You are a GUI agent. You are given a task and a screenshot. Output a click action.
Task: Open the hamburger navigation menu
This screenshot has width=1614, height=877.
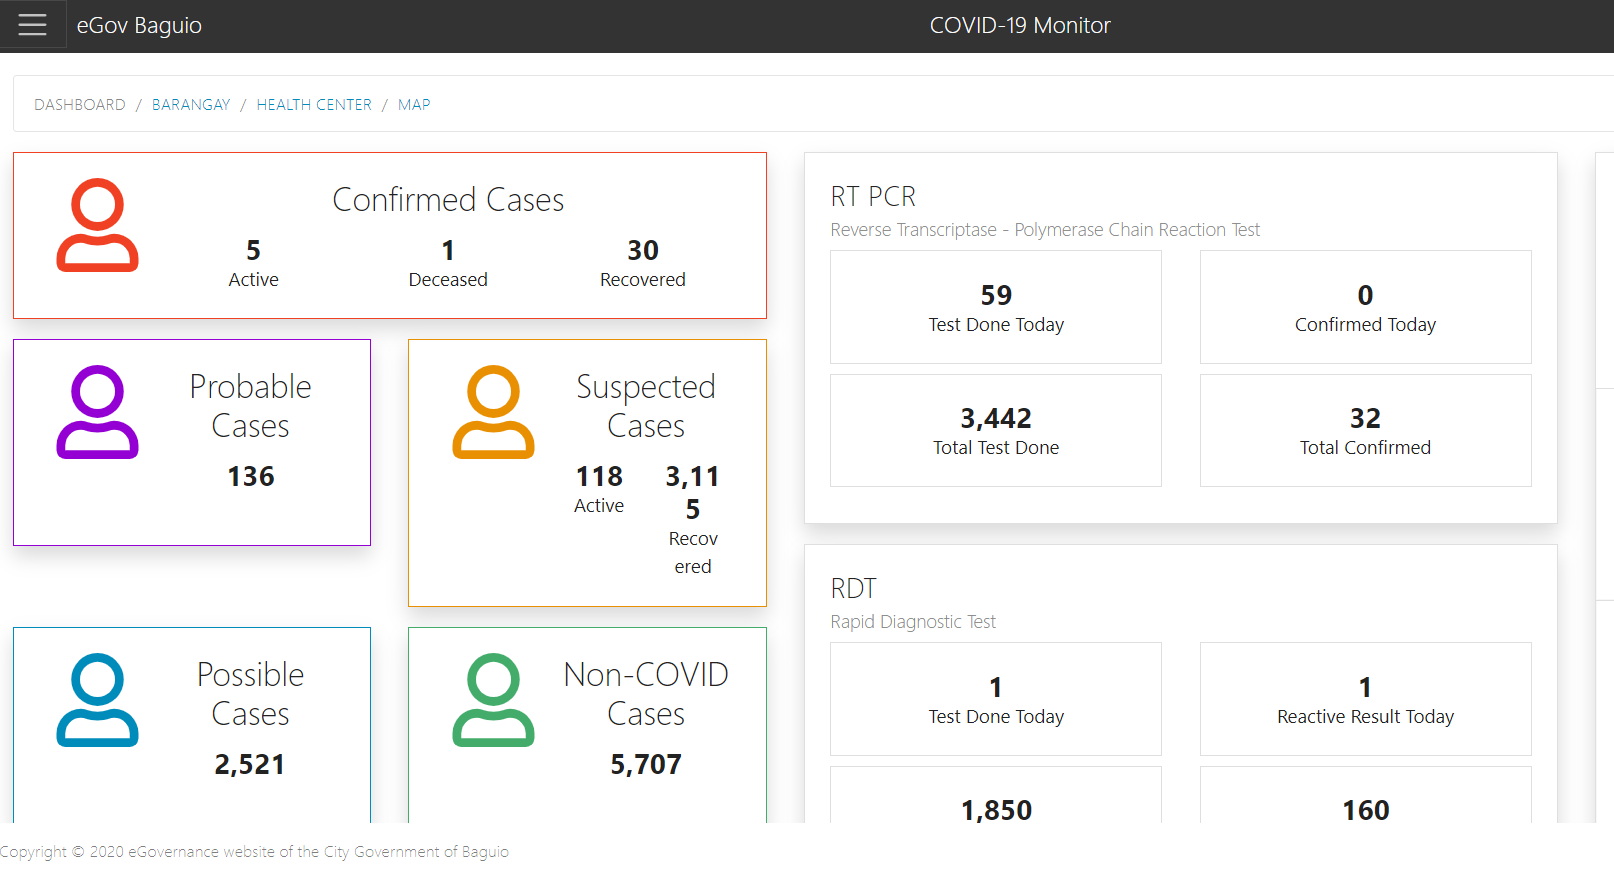click(32, 25)
